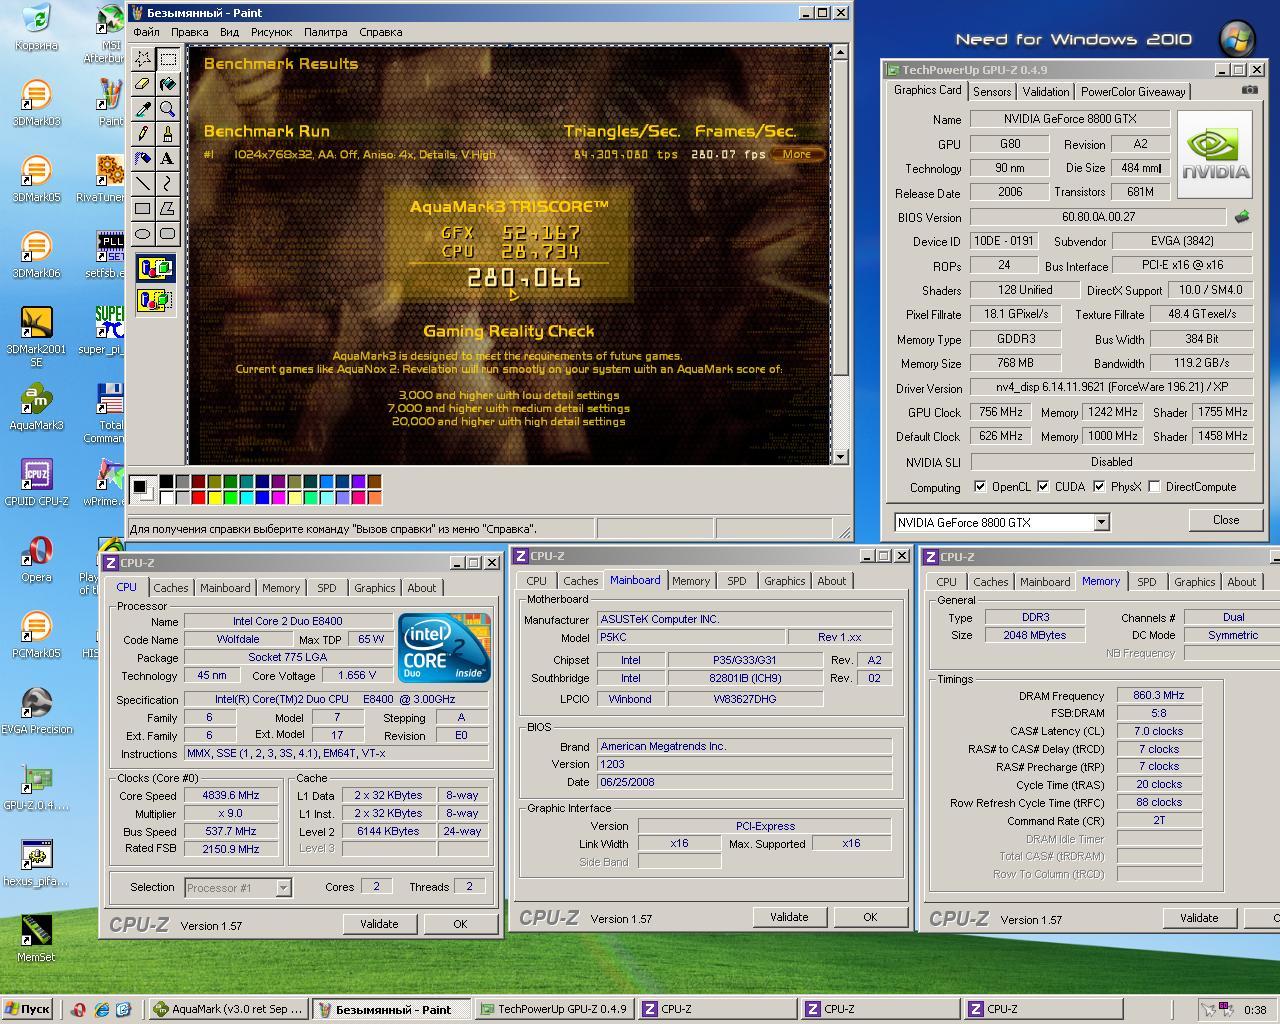Click OK in the Mainboard CPU-Z window
This screenshot has width=1280, height=1024.
870,917
